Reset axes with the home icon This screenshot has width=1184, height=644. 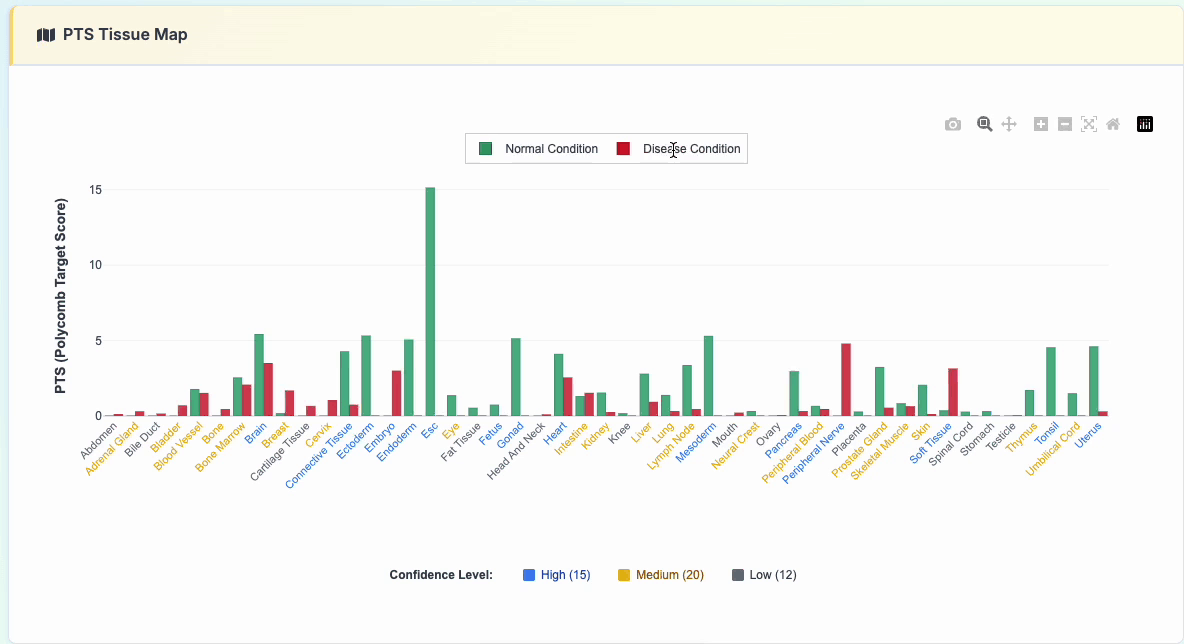tap(1113, 124)
